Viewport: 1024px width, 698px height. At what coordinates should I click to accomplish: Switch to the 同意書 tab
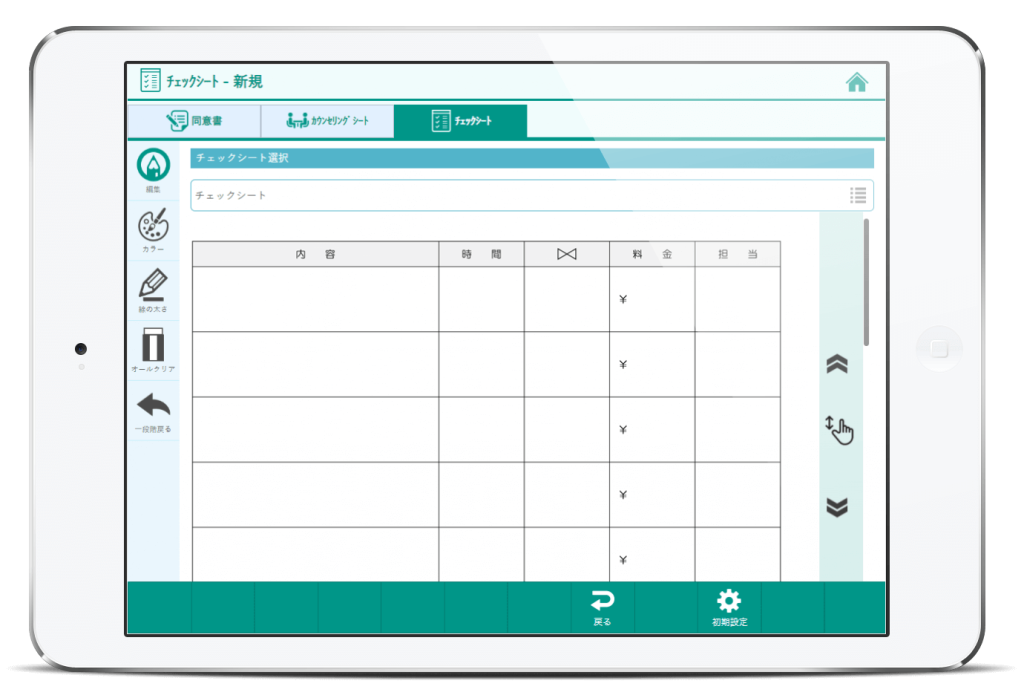pyautogui.click(x=194, y=121)
